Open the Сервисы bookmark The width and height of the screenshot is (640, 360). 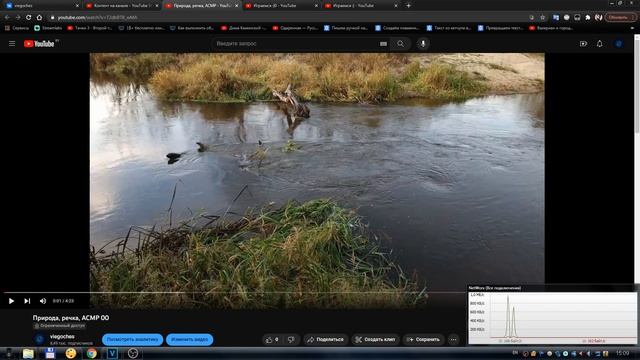[17, 28]
